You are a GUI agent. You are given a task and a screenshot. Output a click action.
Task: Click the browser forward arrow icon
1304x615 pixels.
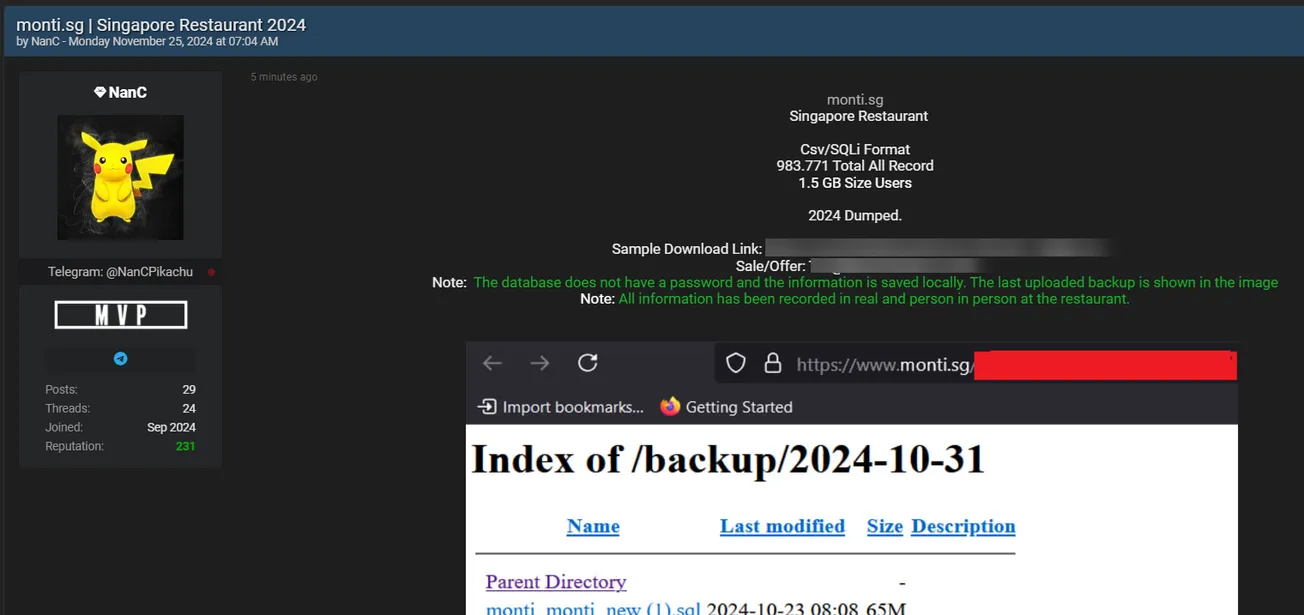pyautogui.click(x=540, y=363)
